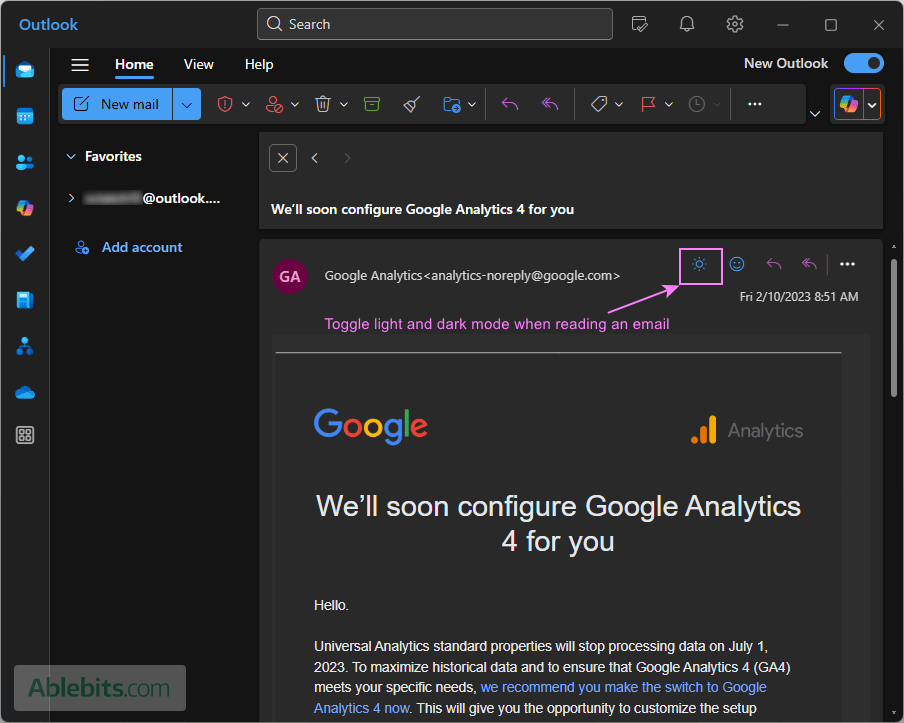The image size is (904, 723).
Task: Click the Block sender icon
Action: (x=274, y=104)
